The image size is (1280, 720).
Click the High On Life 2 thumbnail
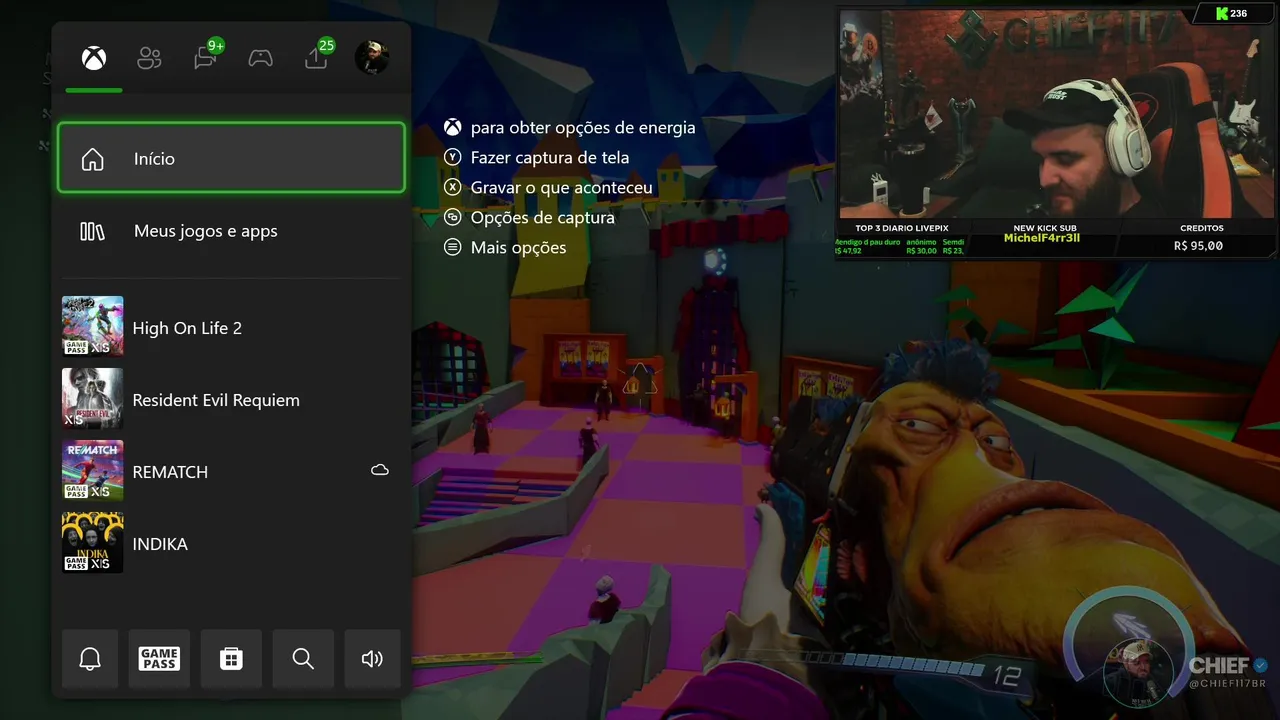coord(93,326)
